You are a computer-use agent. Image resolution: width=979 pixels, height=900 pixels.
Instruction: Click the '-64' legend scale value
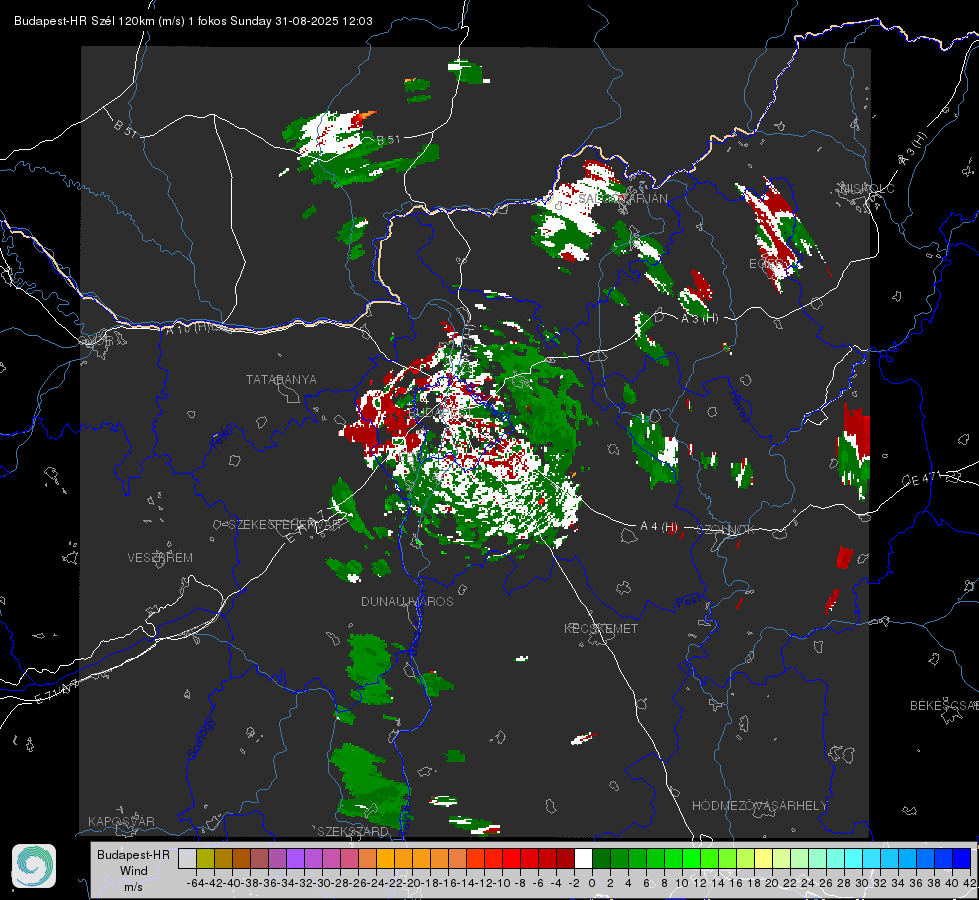click(x=195, y=883)
